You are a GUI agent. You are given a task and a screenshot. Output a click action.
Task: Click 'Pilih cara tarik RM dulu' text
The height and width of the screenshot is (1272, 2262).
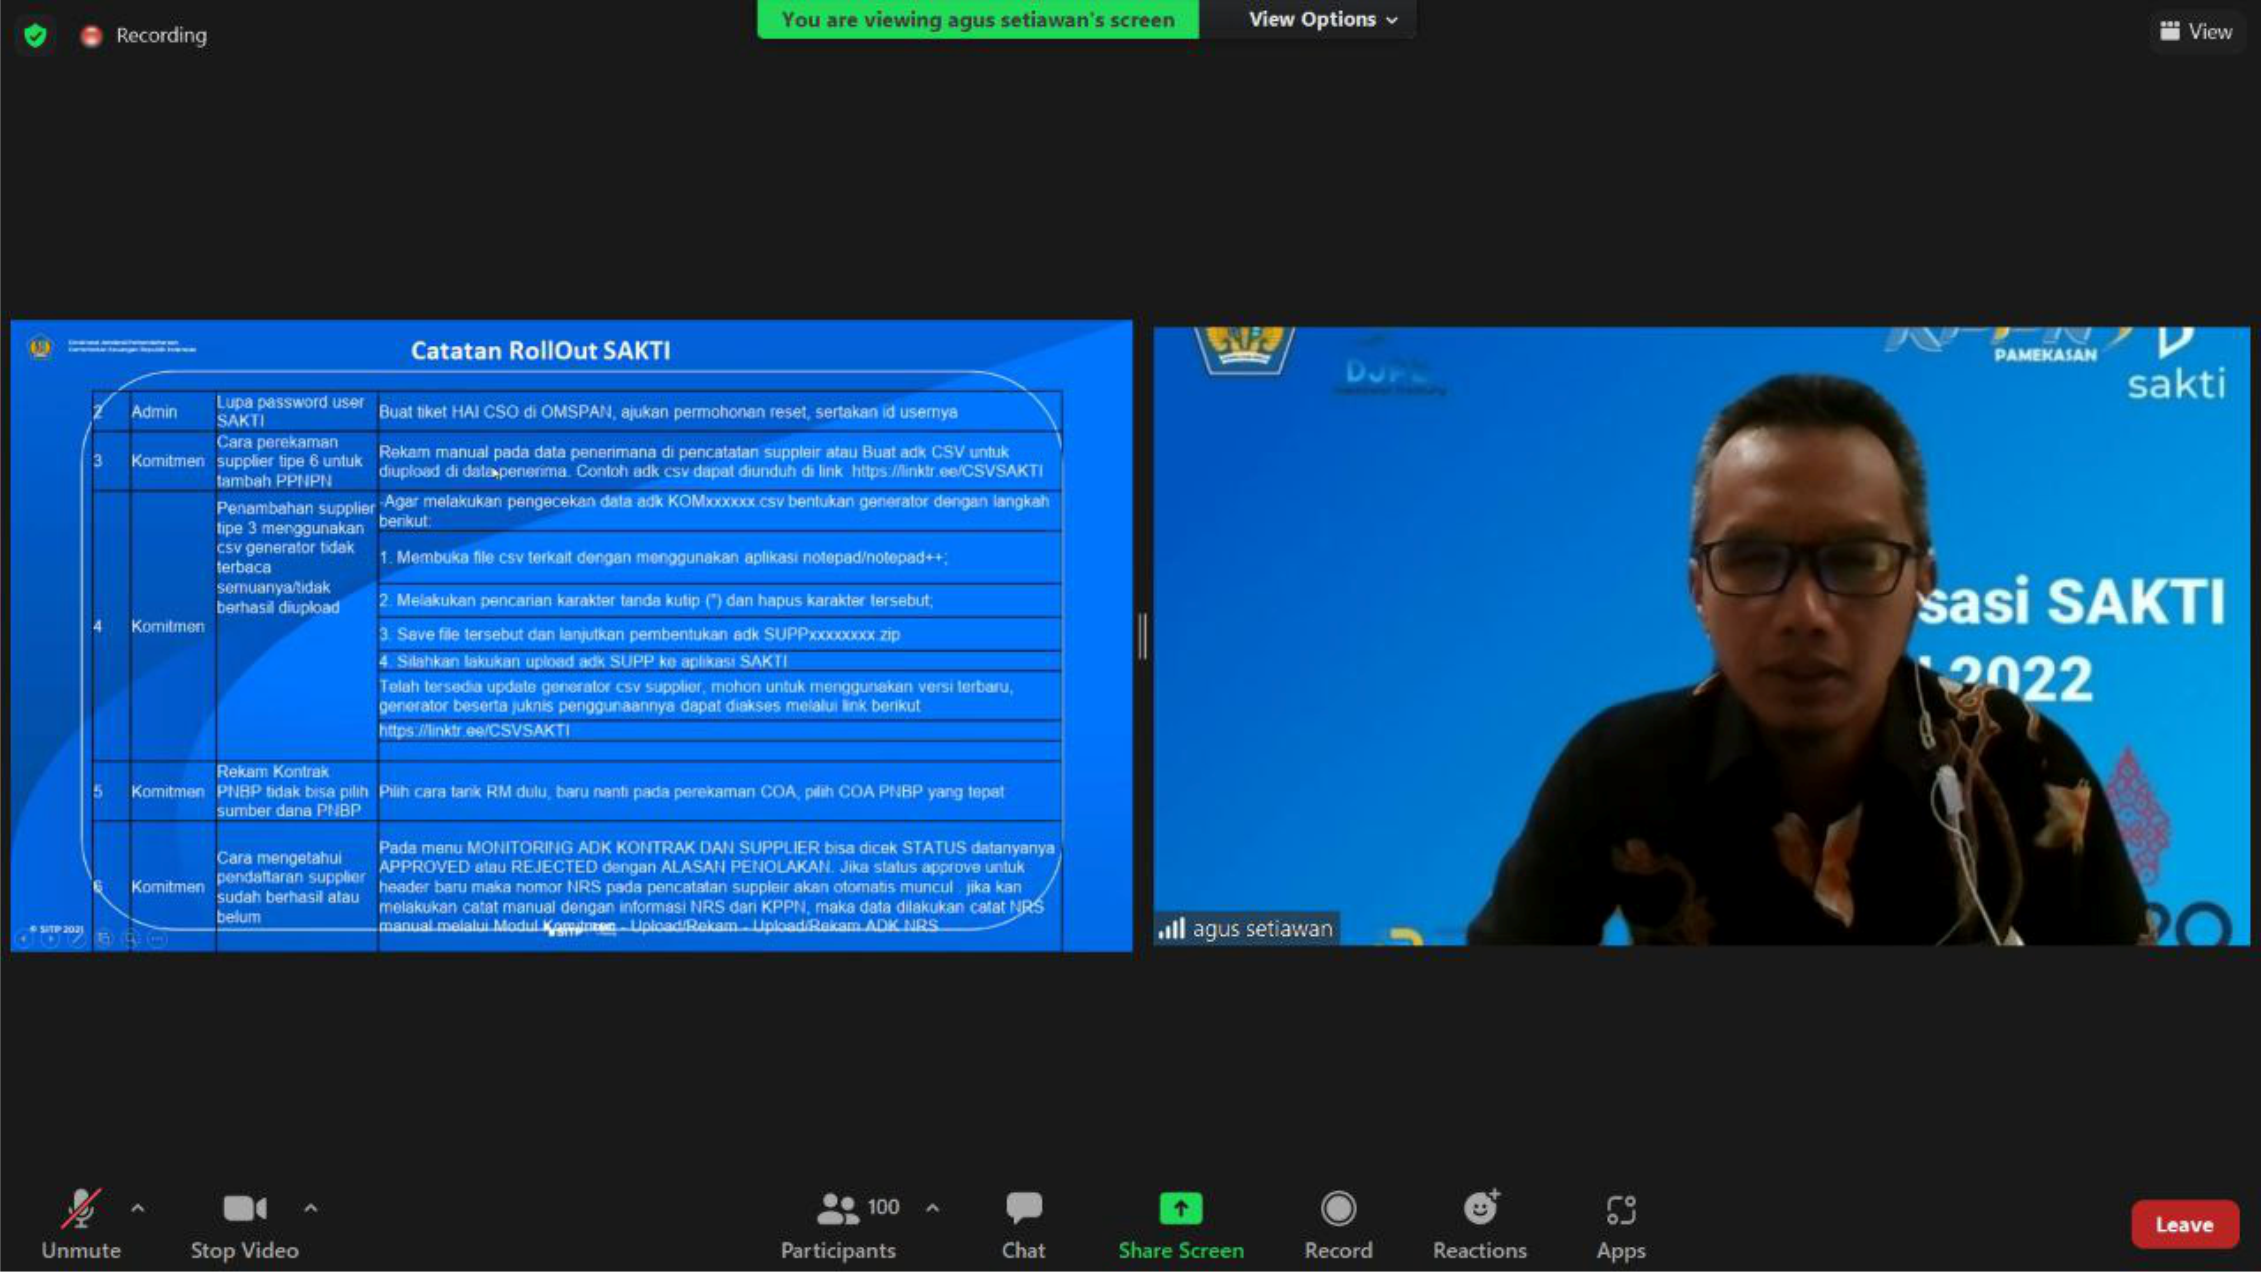[x=691, y=792]
